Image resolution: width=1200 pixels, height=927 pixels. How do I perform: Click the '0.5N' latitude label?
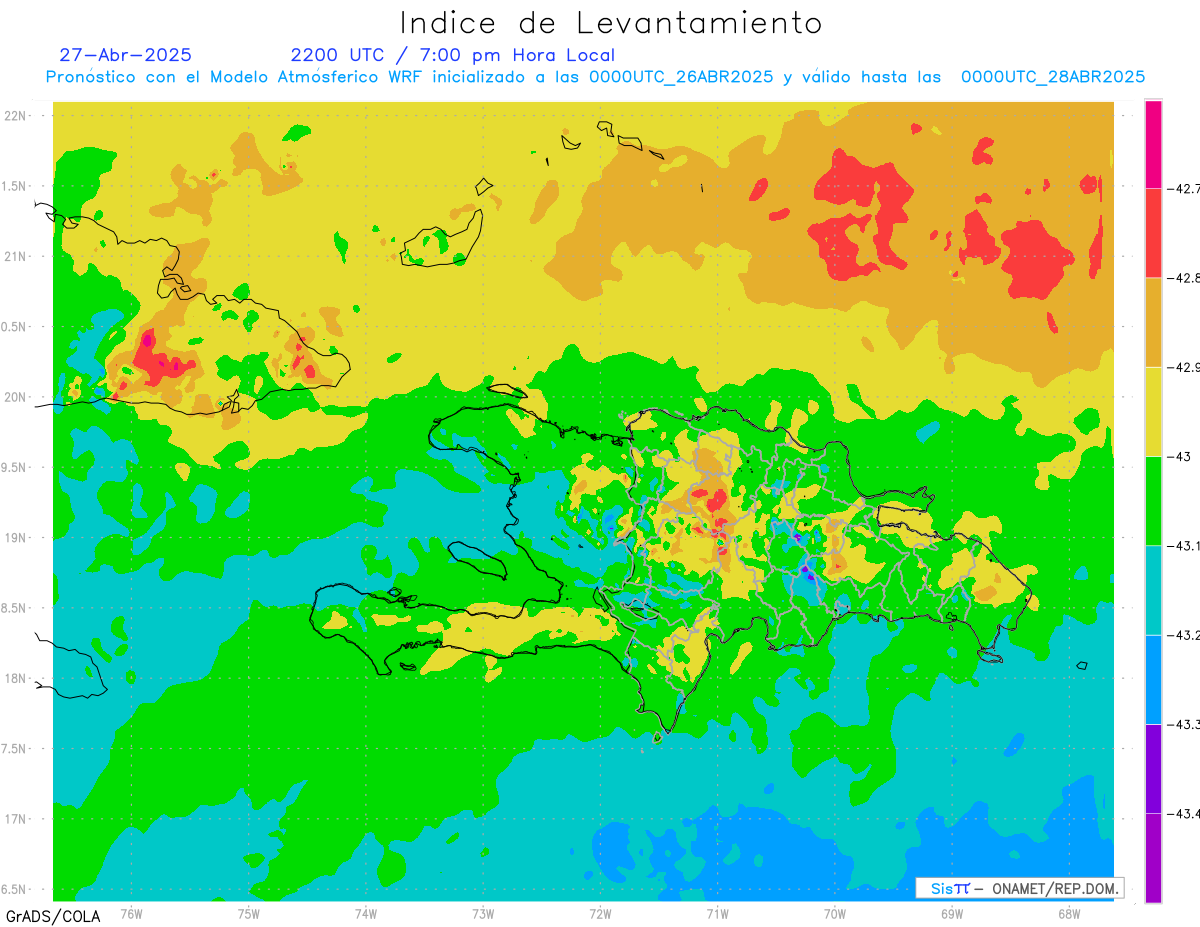[14, 327]
